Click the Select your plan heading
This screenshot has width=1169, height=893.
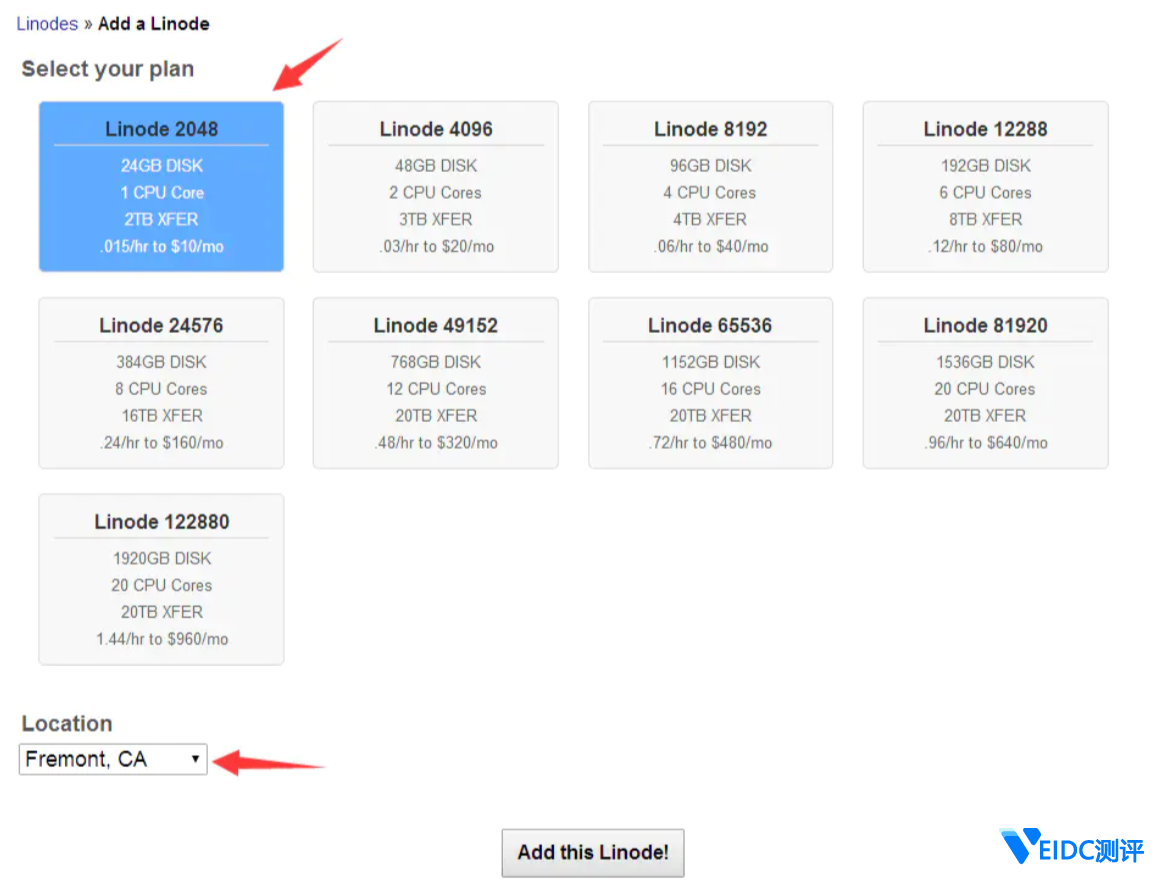pyautogui.click(x=108, y=69)
